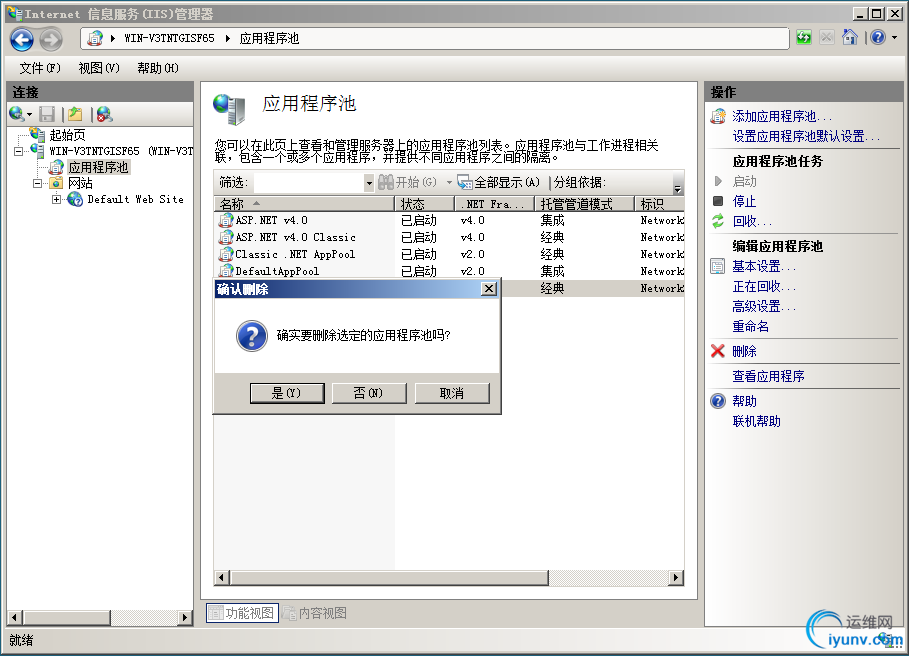909x656 pixels.
Task: Click 重命名 rename action
Action: click(751, 326)
